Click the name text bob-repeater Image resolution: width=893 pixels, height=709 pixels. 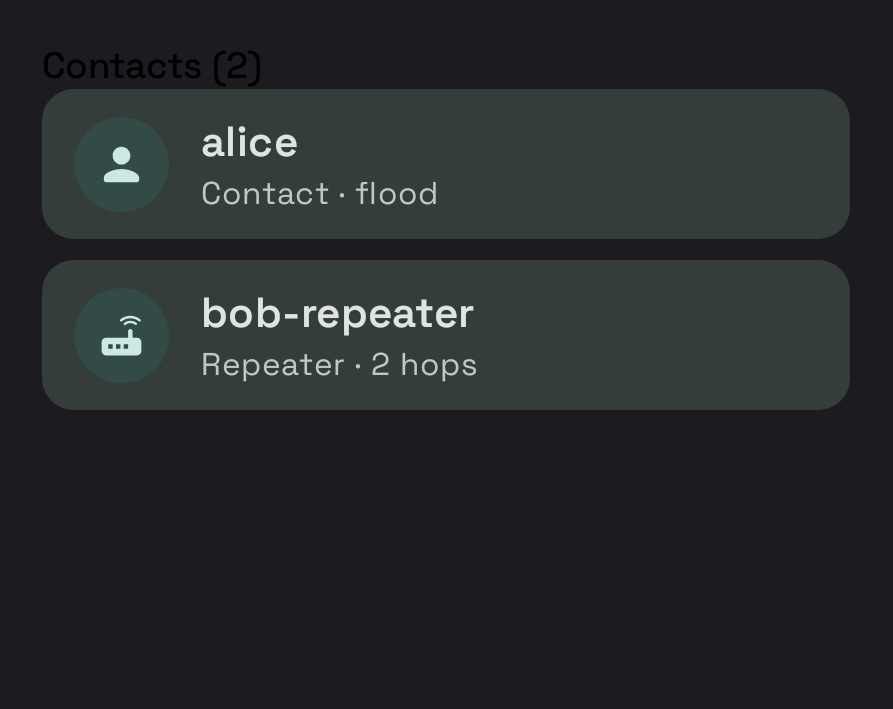[338, 314]
